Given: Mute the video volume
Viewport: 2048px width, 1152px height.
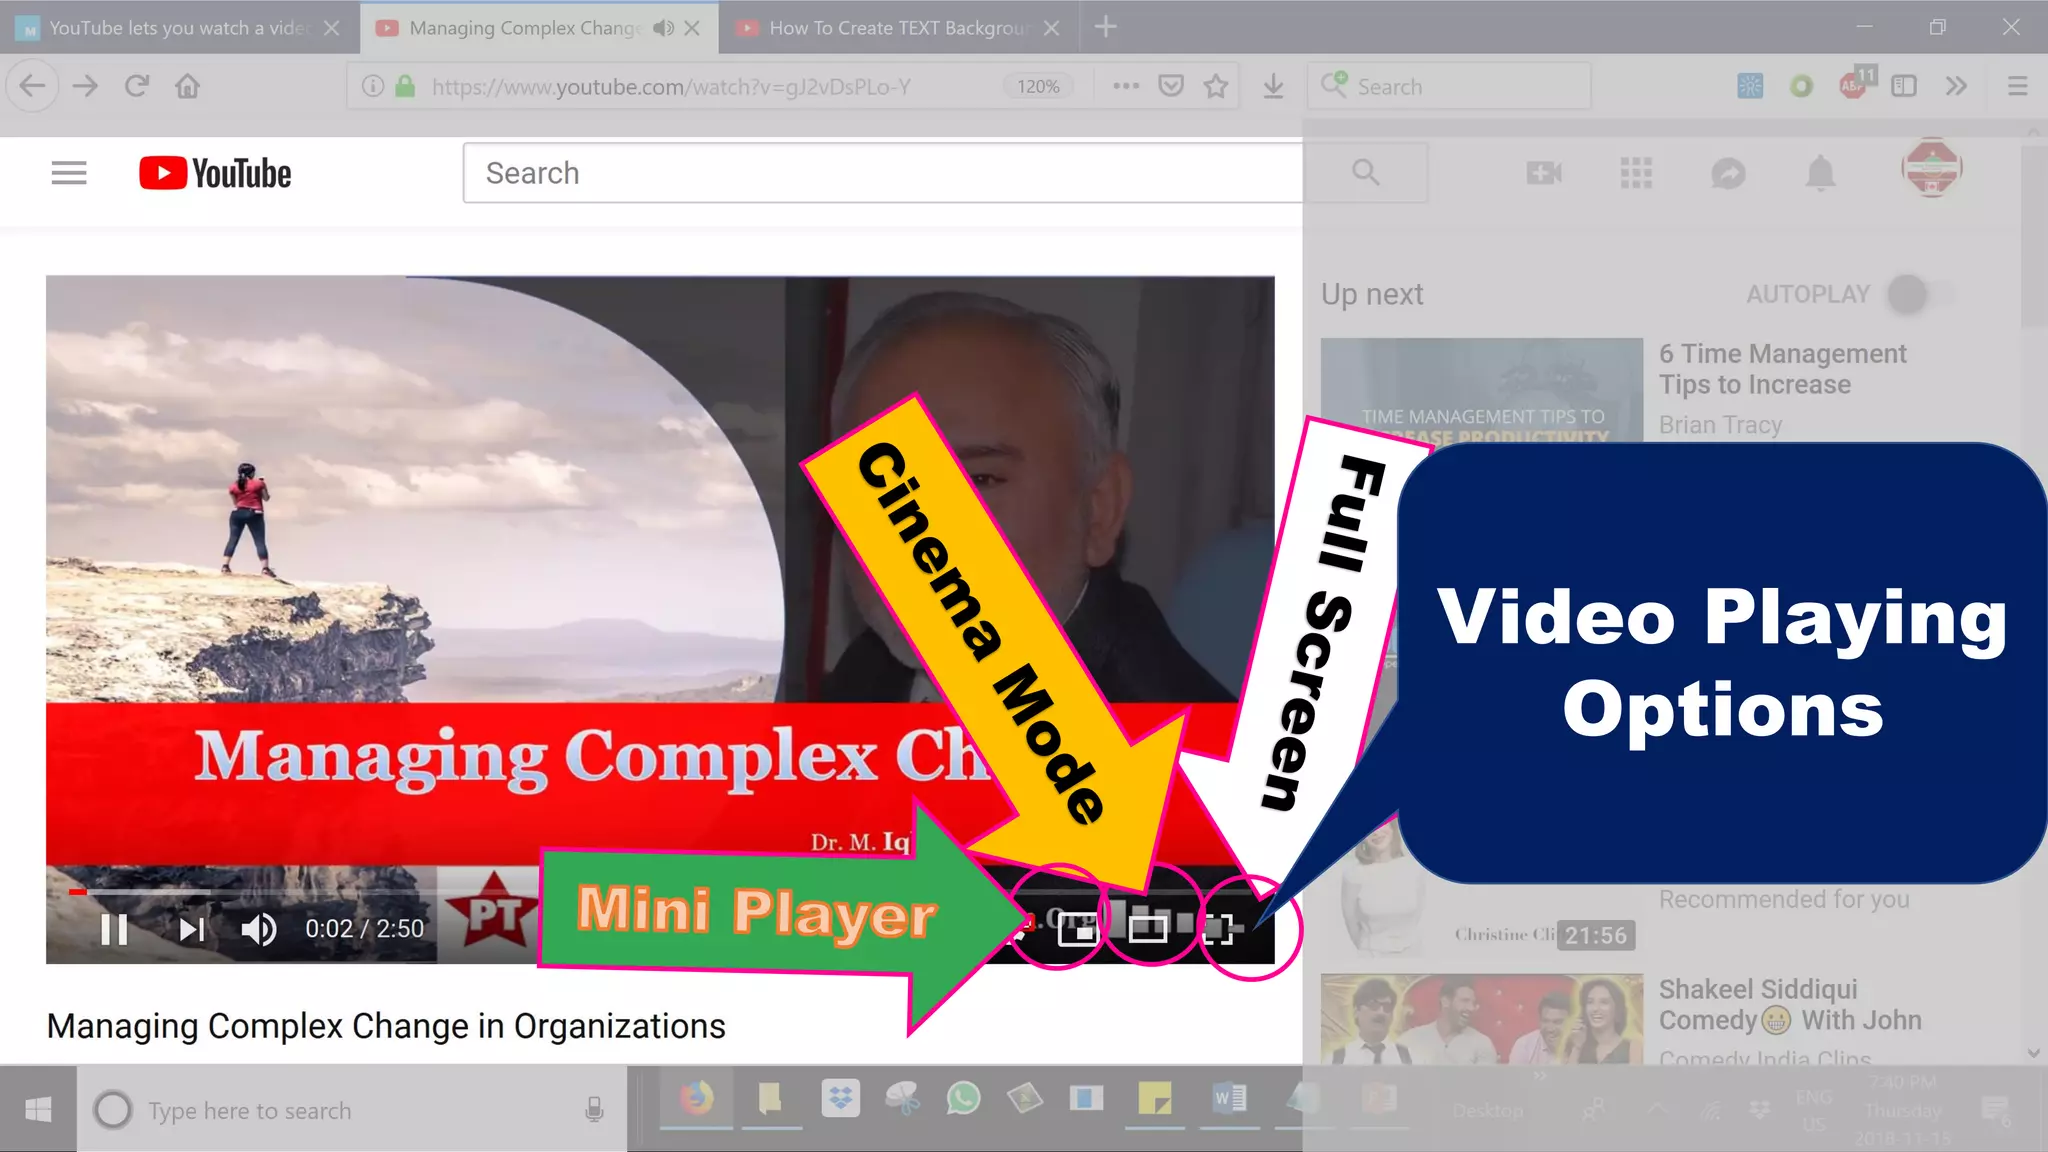Looking at the screenshot, I should 259,929.
